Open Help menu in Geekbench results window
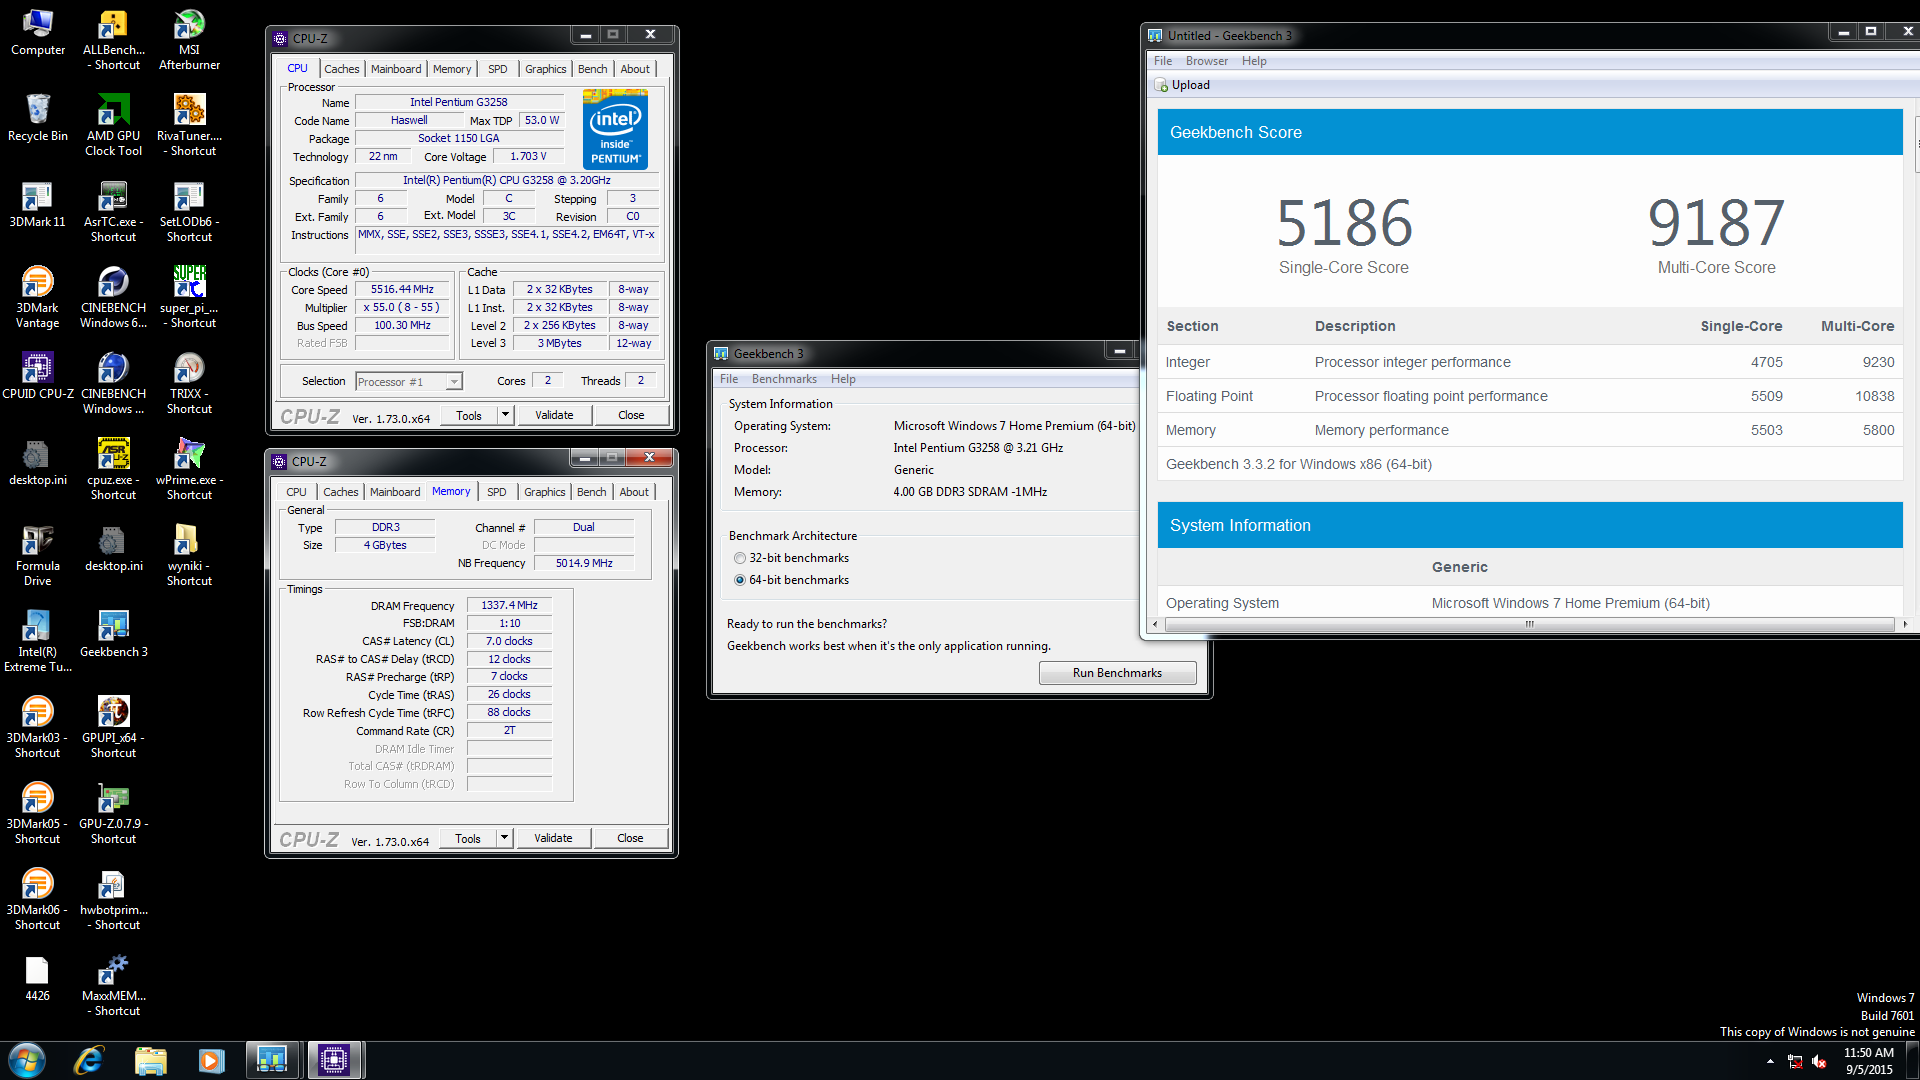Viewport: 1920px width, 1080px height. 1254,61
